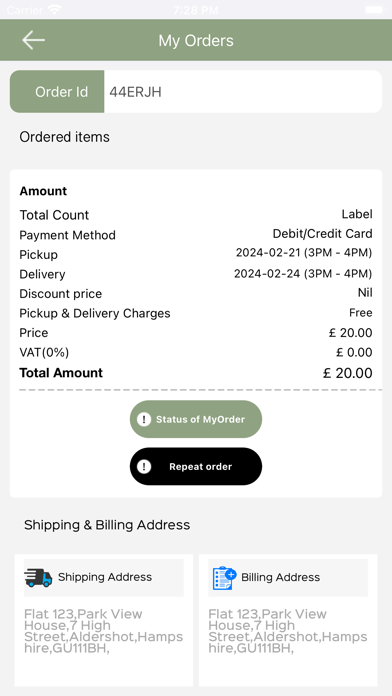The height and width of the screenshot is (696, 392).
Task: Tap the exclamation icon in Repeat order
Action: (x=144, y=467)
